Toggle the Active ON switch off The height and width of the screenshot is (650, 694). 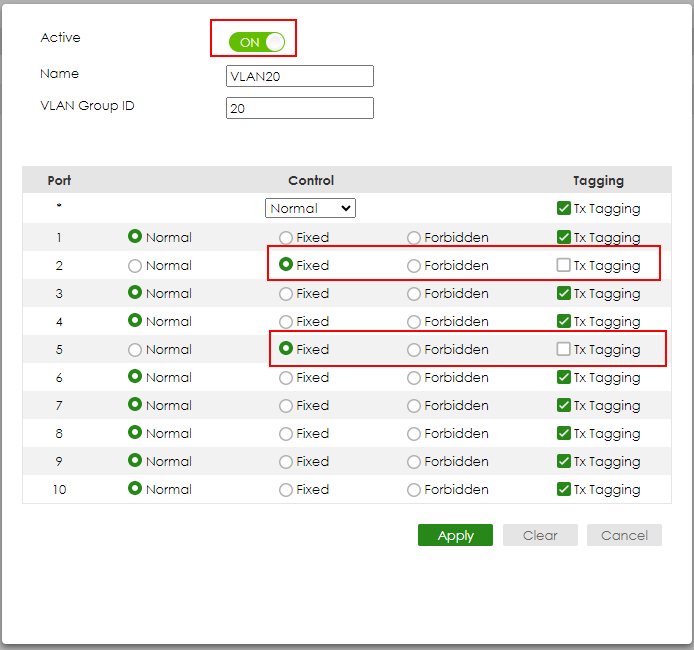tap(257, 42)
